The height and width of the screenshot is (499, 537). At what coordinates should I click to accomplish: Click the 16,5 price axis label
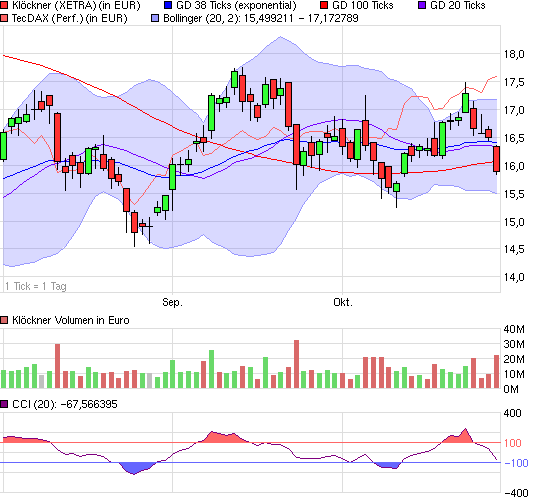pyautogui.click(x=514, y=138)
